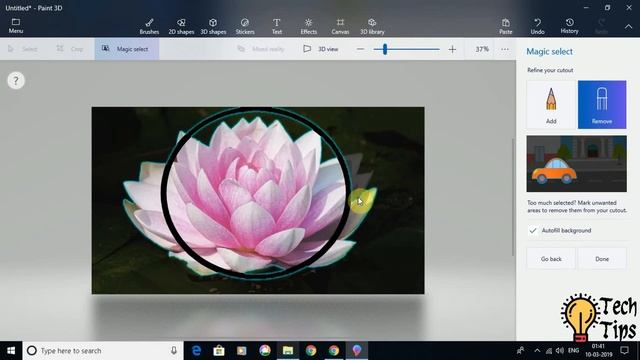This screenshot has width=640, height=360.
Task: Select the Remove refine tool
Action: [602, 104]
